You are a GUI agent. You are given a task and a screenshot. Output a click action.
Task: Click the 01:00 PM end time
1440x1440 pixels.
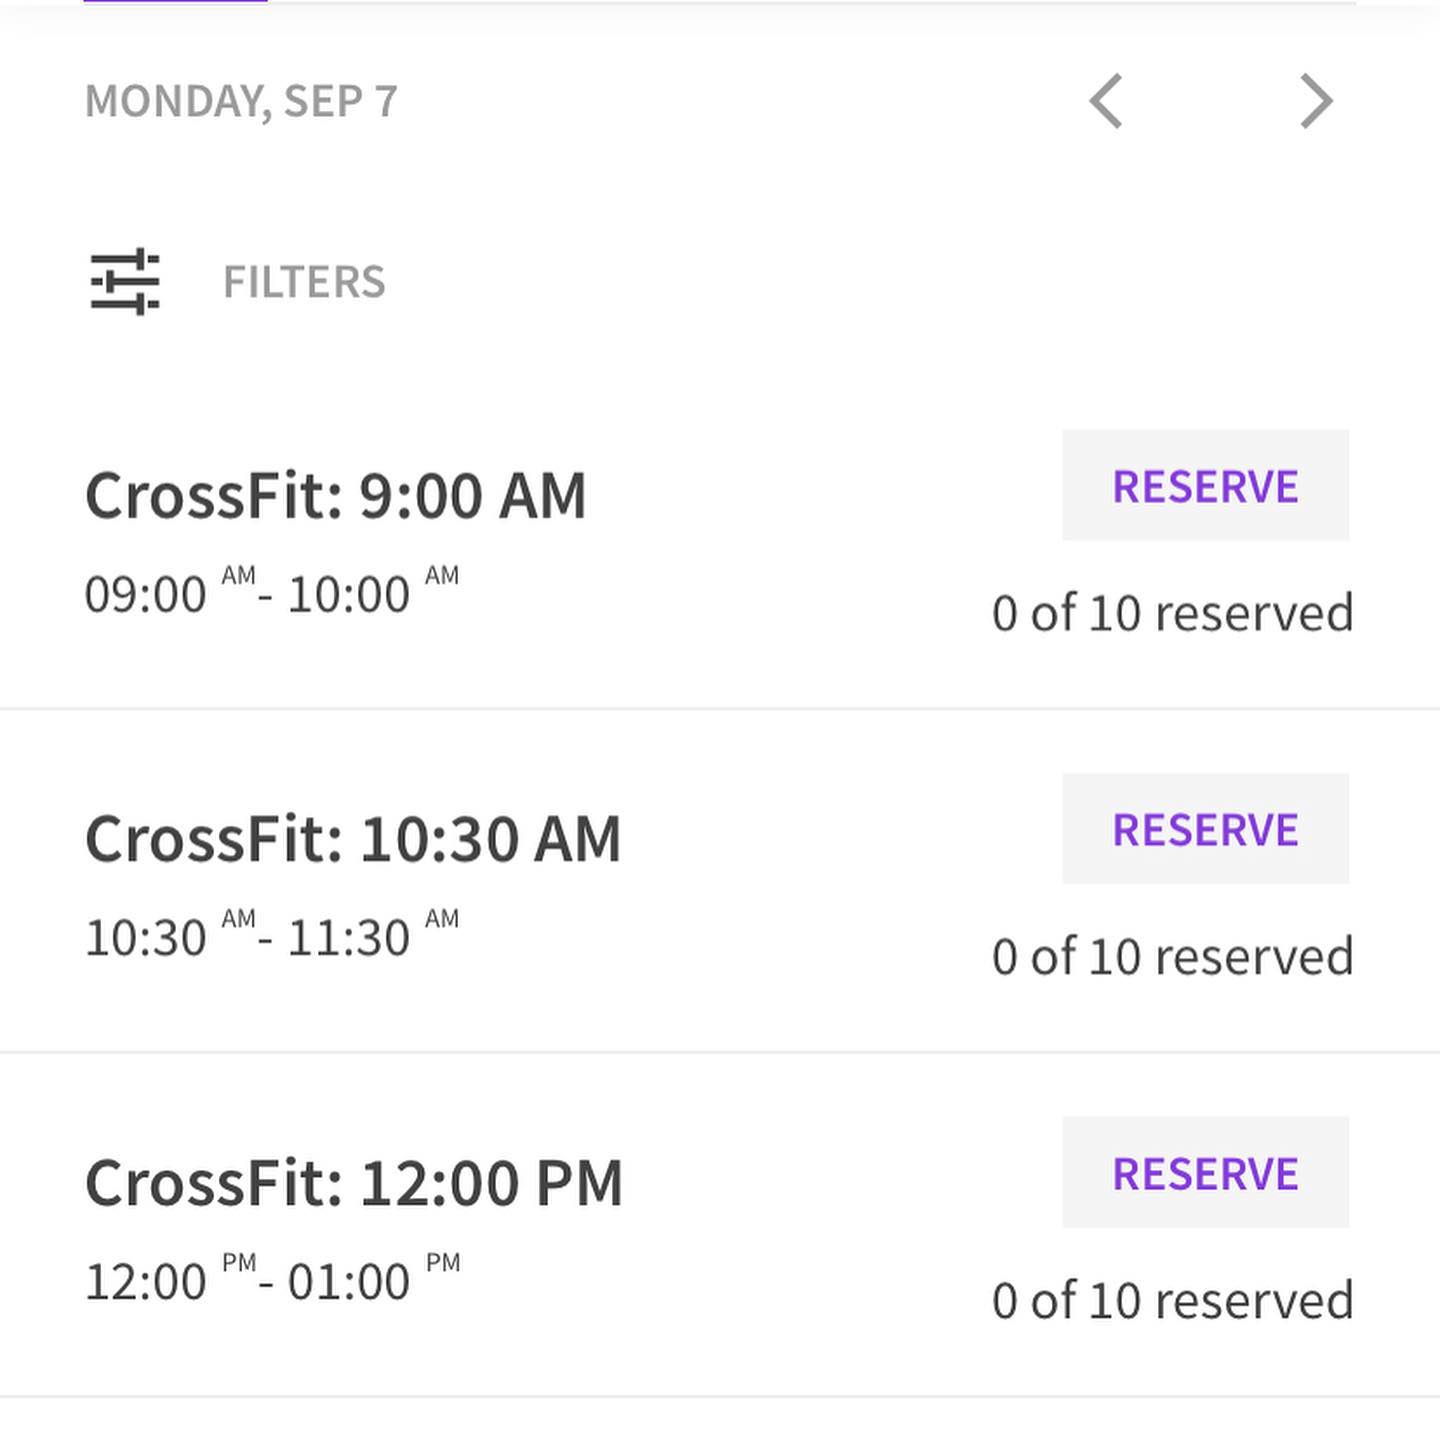[x=372, y=1281]
